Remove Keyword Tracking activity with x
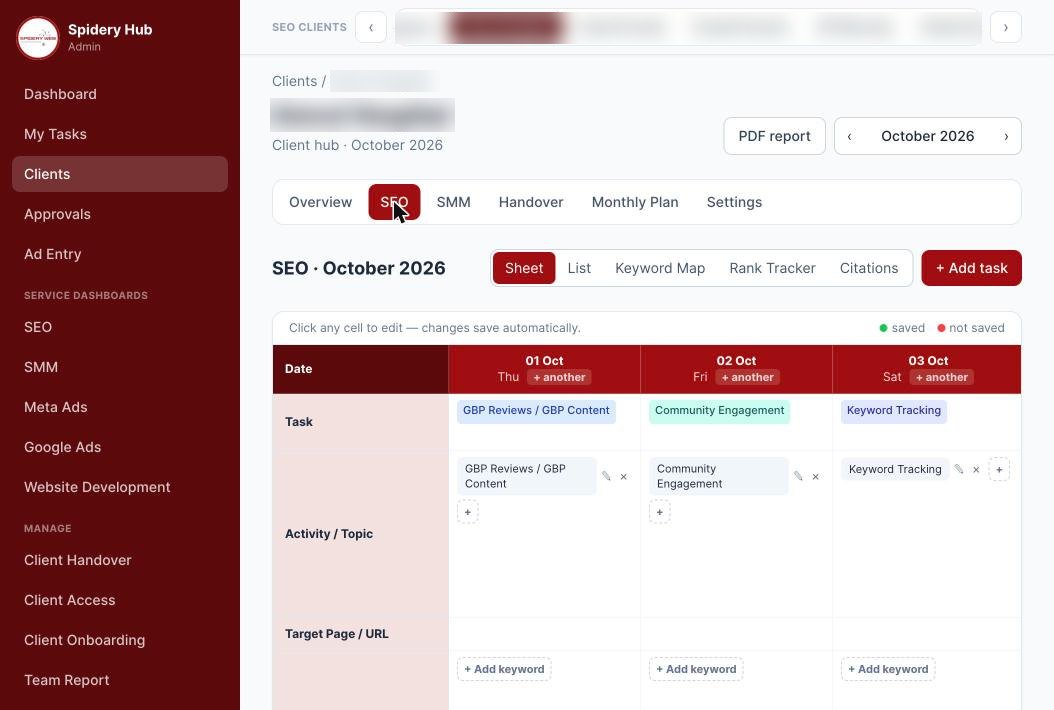Viewport: 1054px width, 710px height. coord(976,470)
